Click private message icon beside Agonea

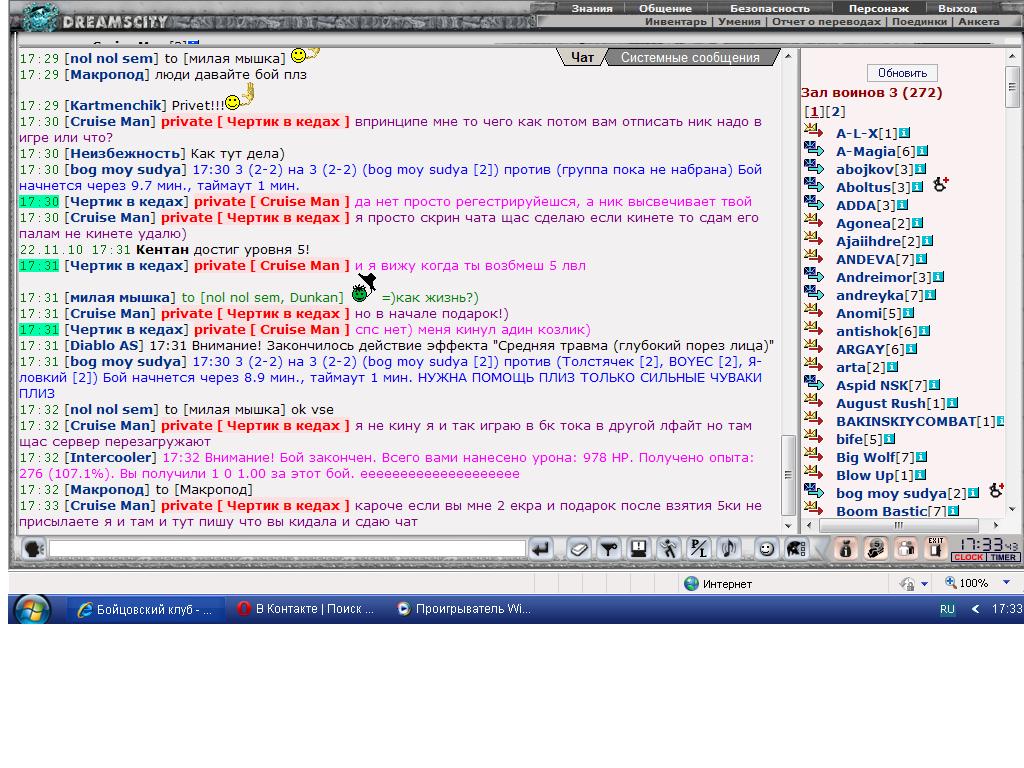click(814, 222)
